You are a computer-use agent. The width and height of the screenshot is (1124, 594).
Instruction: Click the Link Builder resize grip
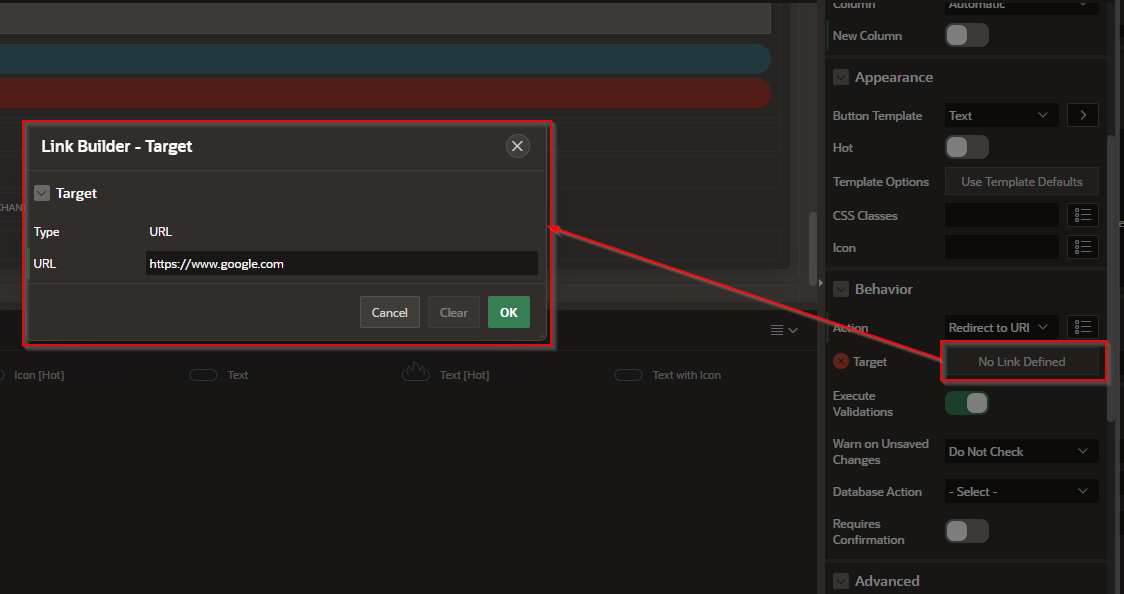click(x=541, y=336)
